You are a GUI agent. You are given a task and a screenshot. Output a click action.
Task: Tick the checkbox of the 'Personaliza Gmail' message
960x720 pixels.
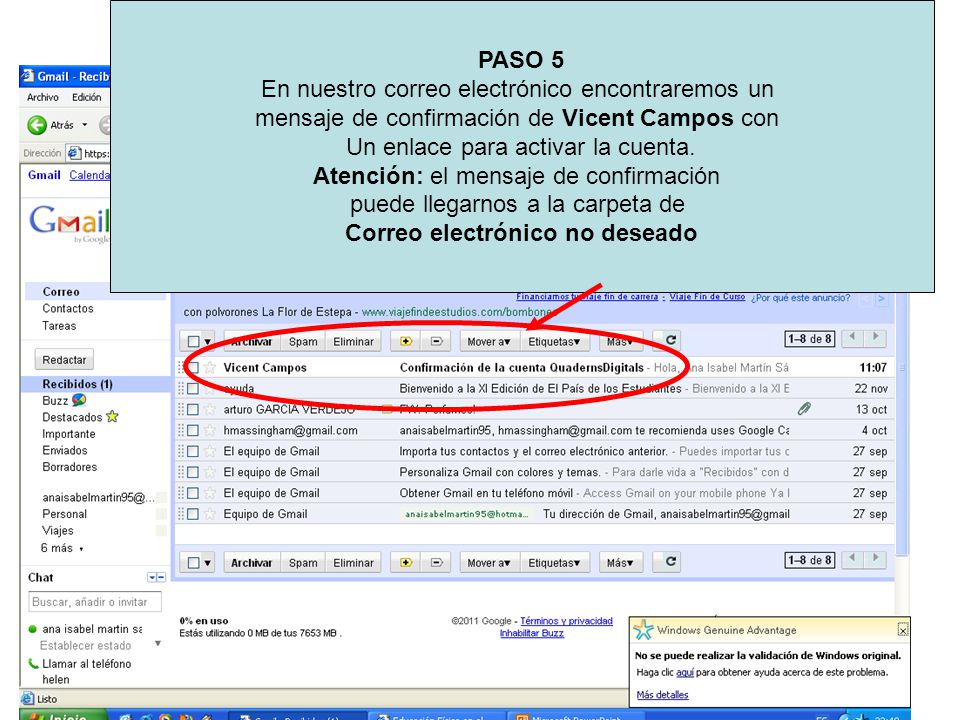click(193, 472)
